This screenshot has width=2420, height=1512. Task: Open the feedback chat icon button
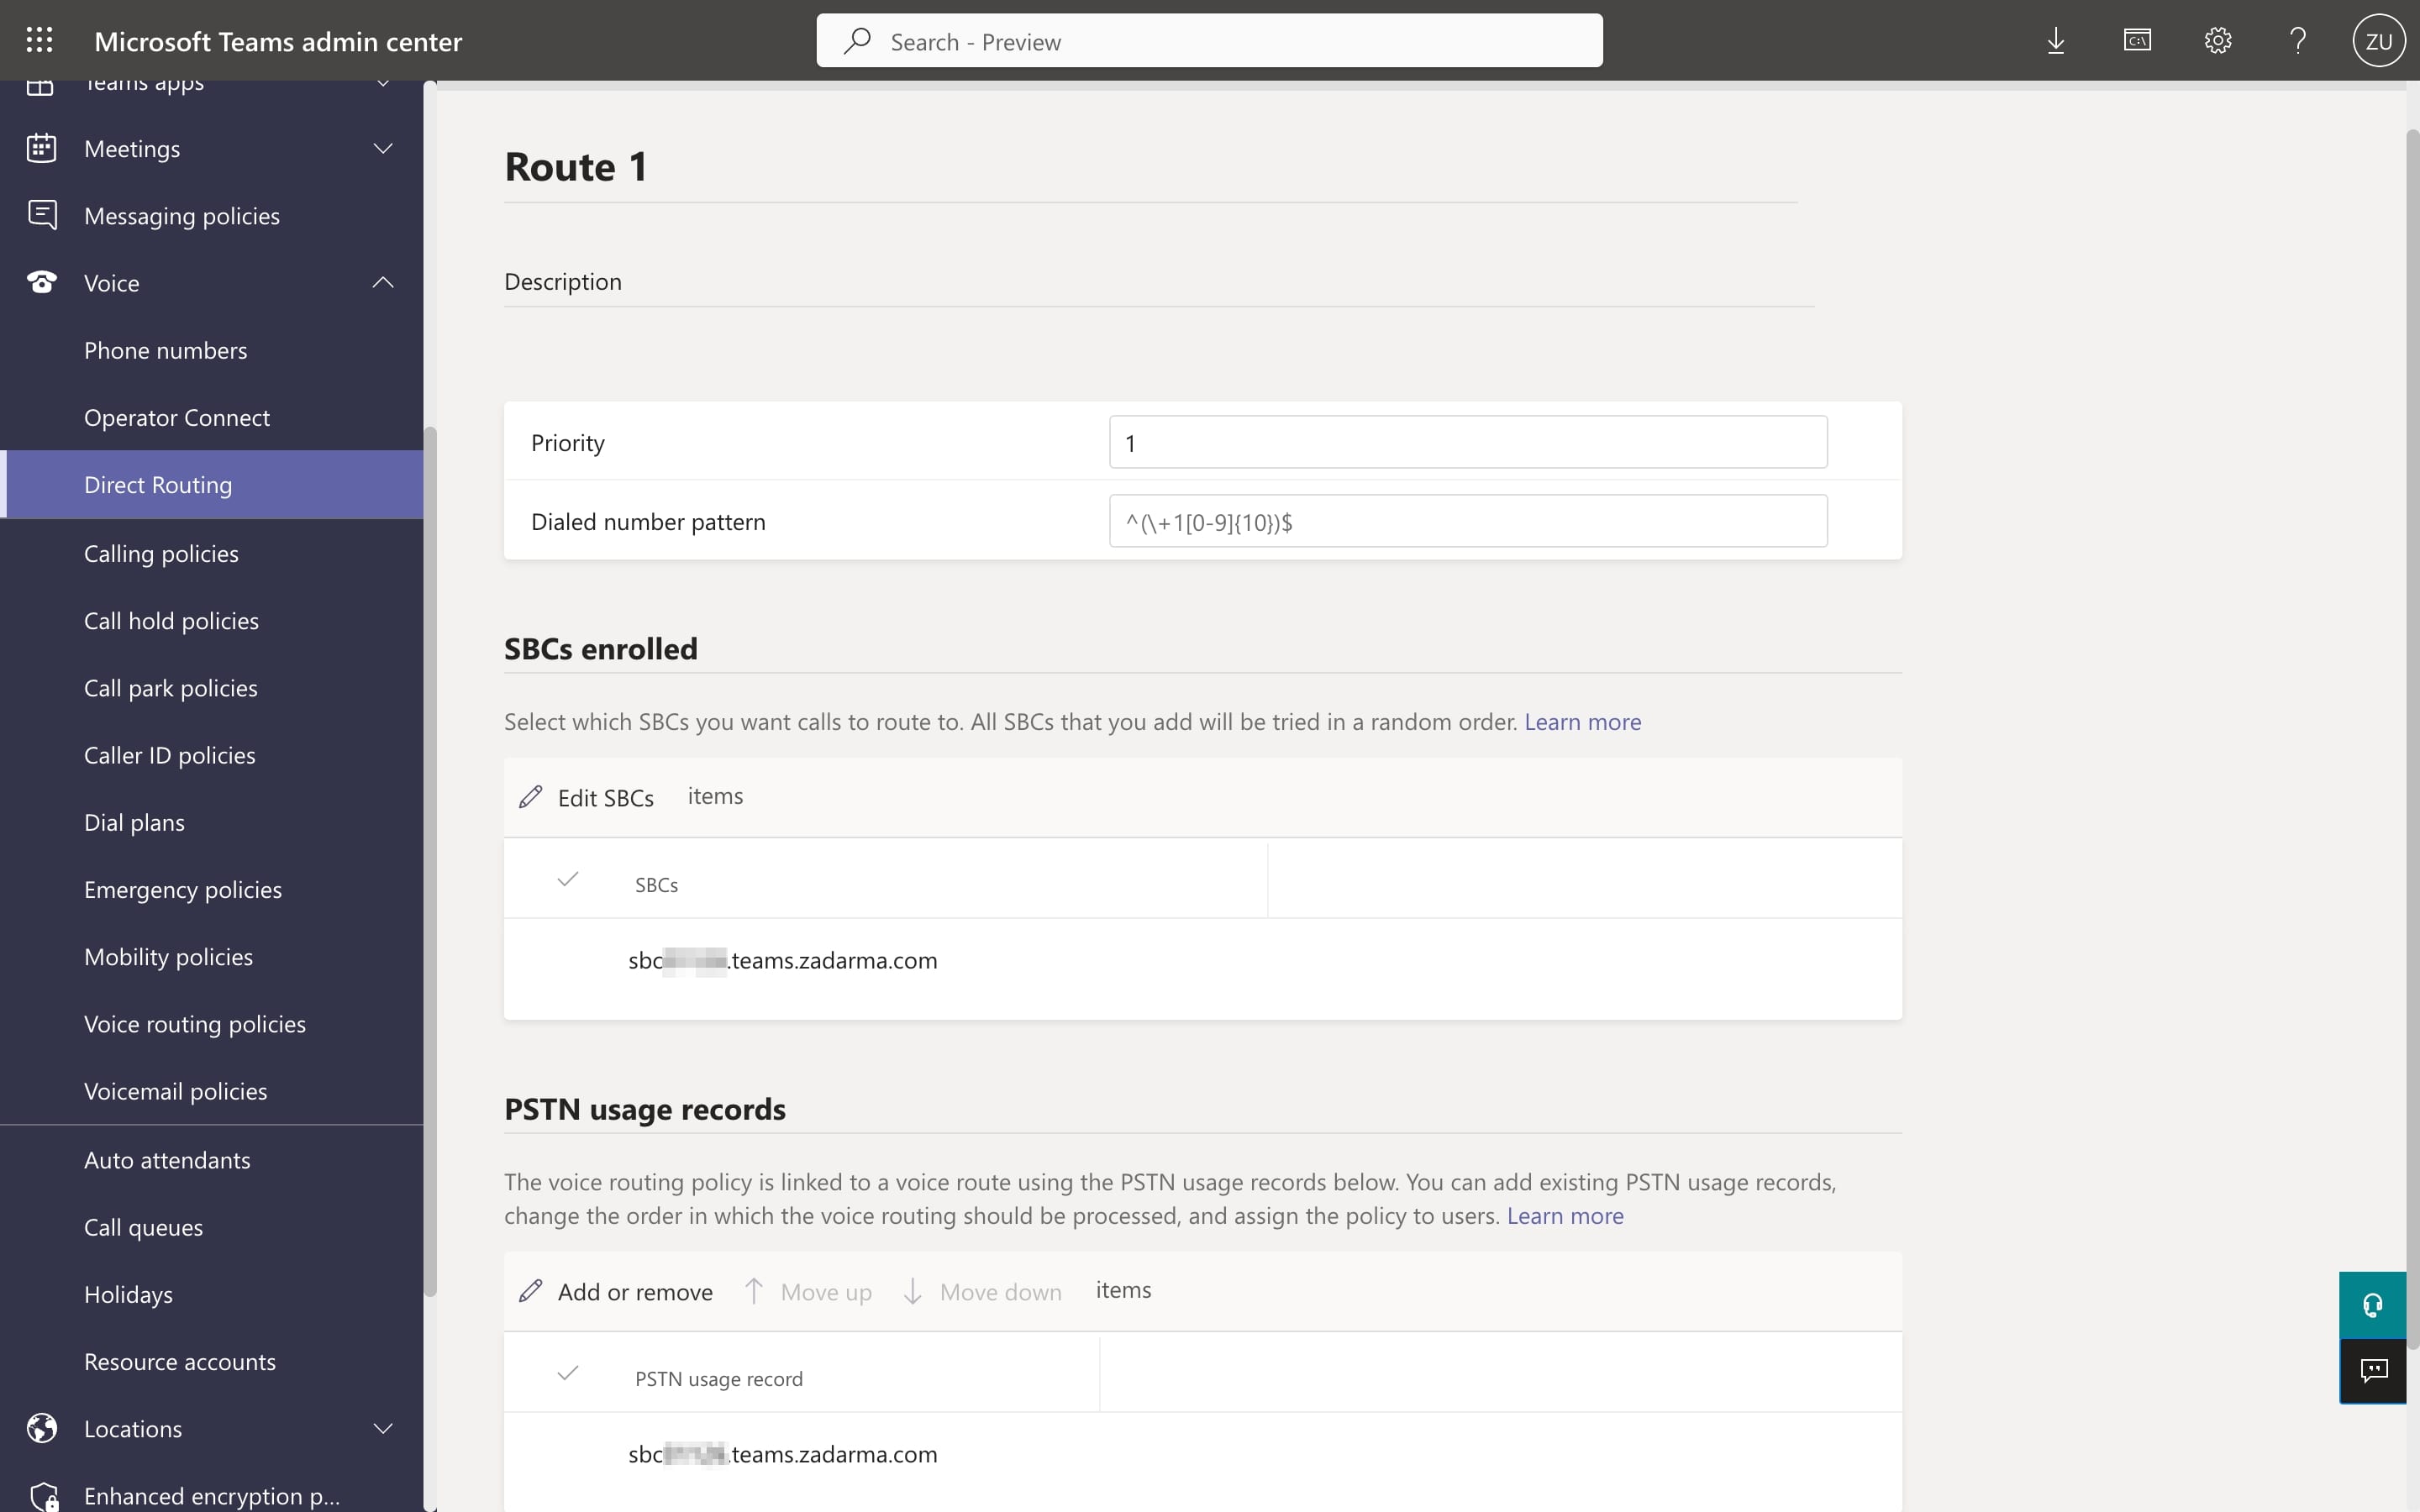[x=2372, y=1370]
